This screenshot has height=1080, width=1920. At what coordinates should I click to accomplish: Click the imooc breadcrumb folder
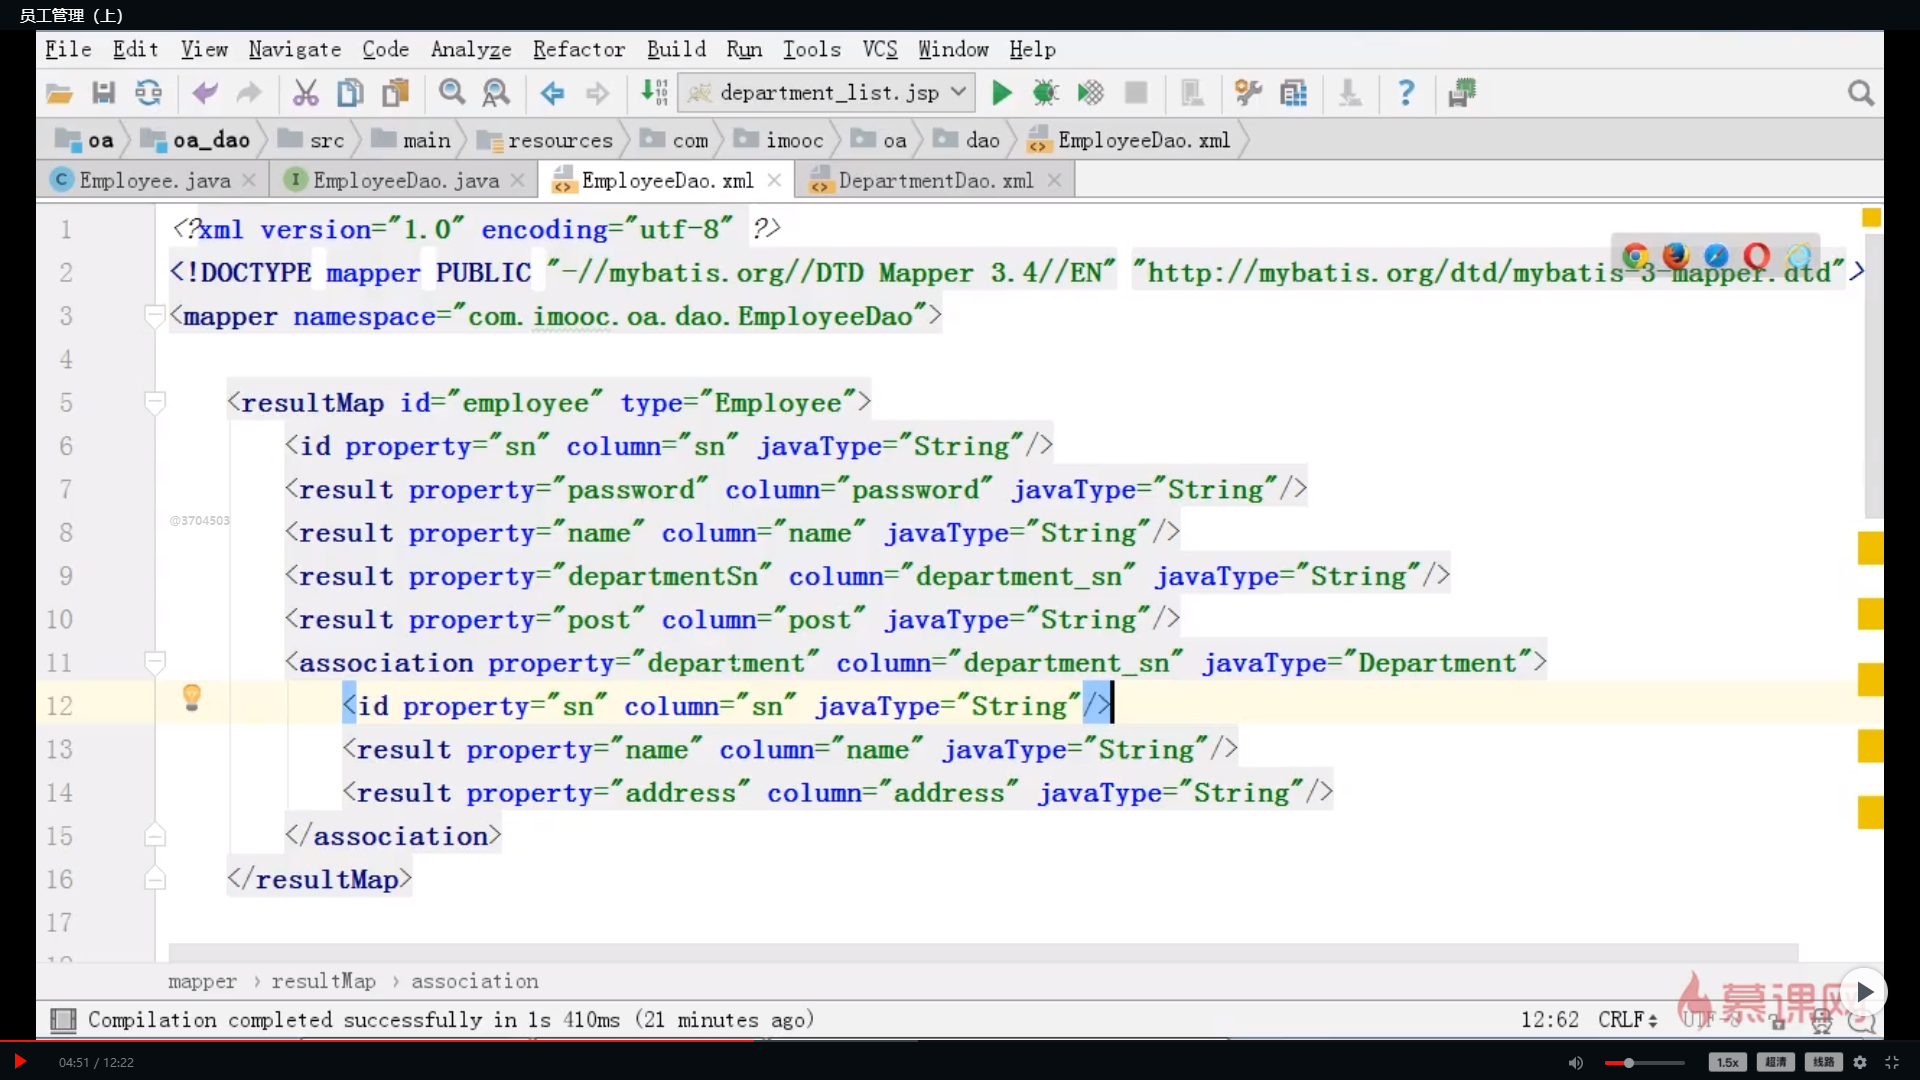pyautogui.click(x=780, y=140)
